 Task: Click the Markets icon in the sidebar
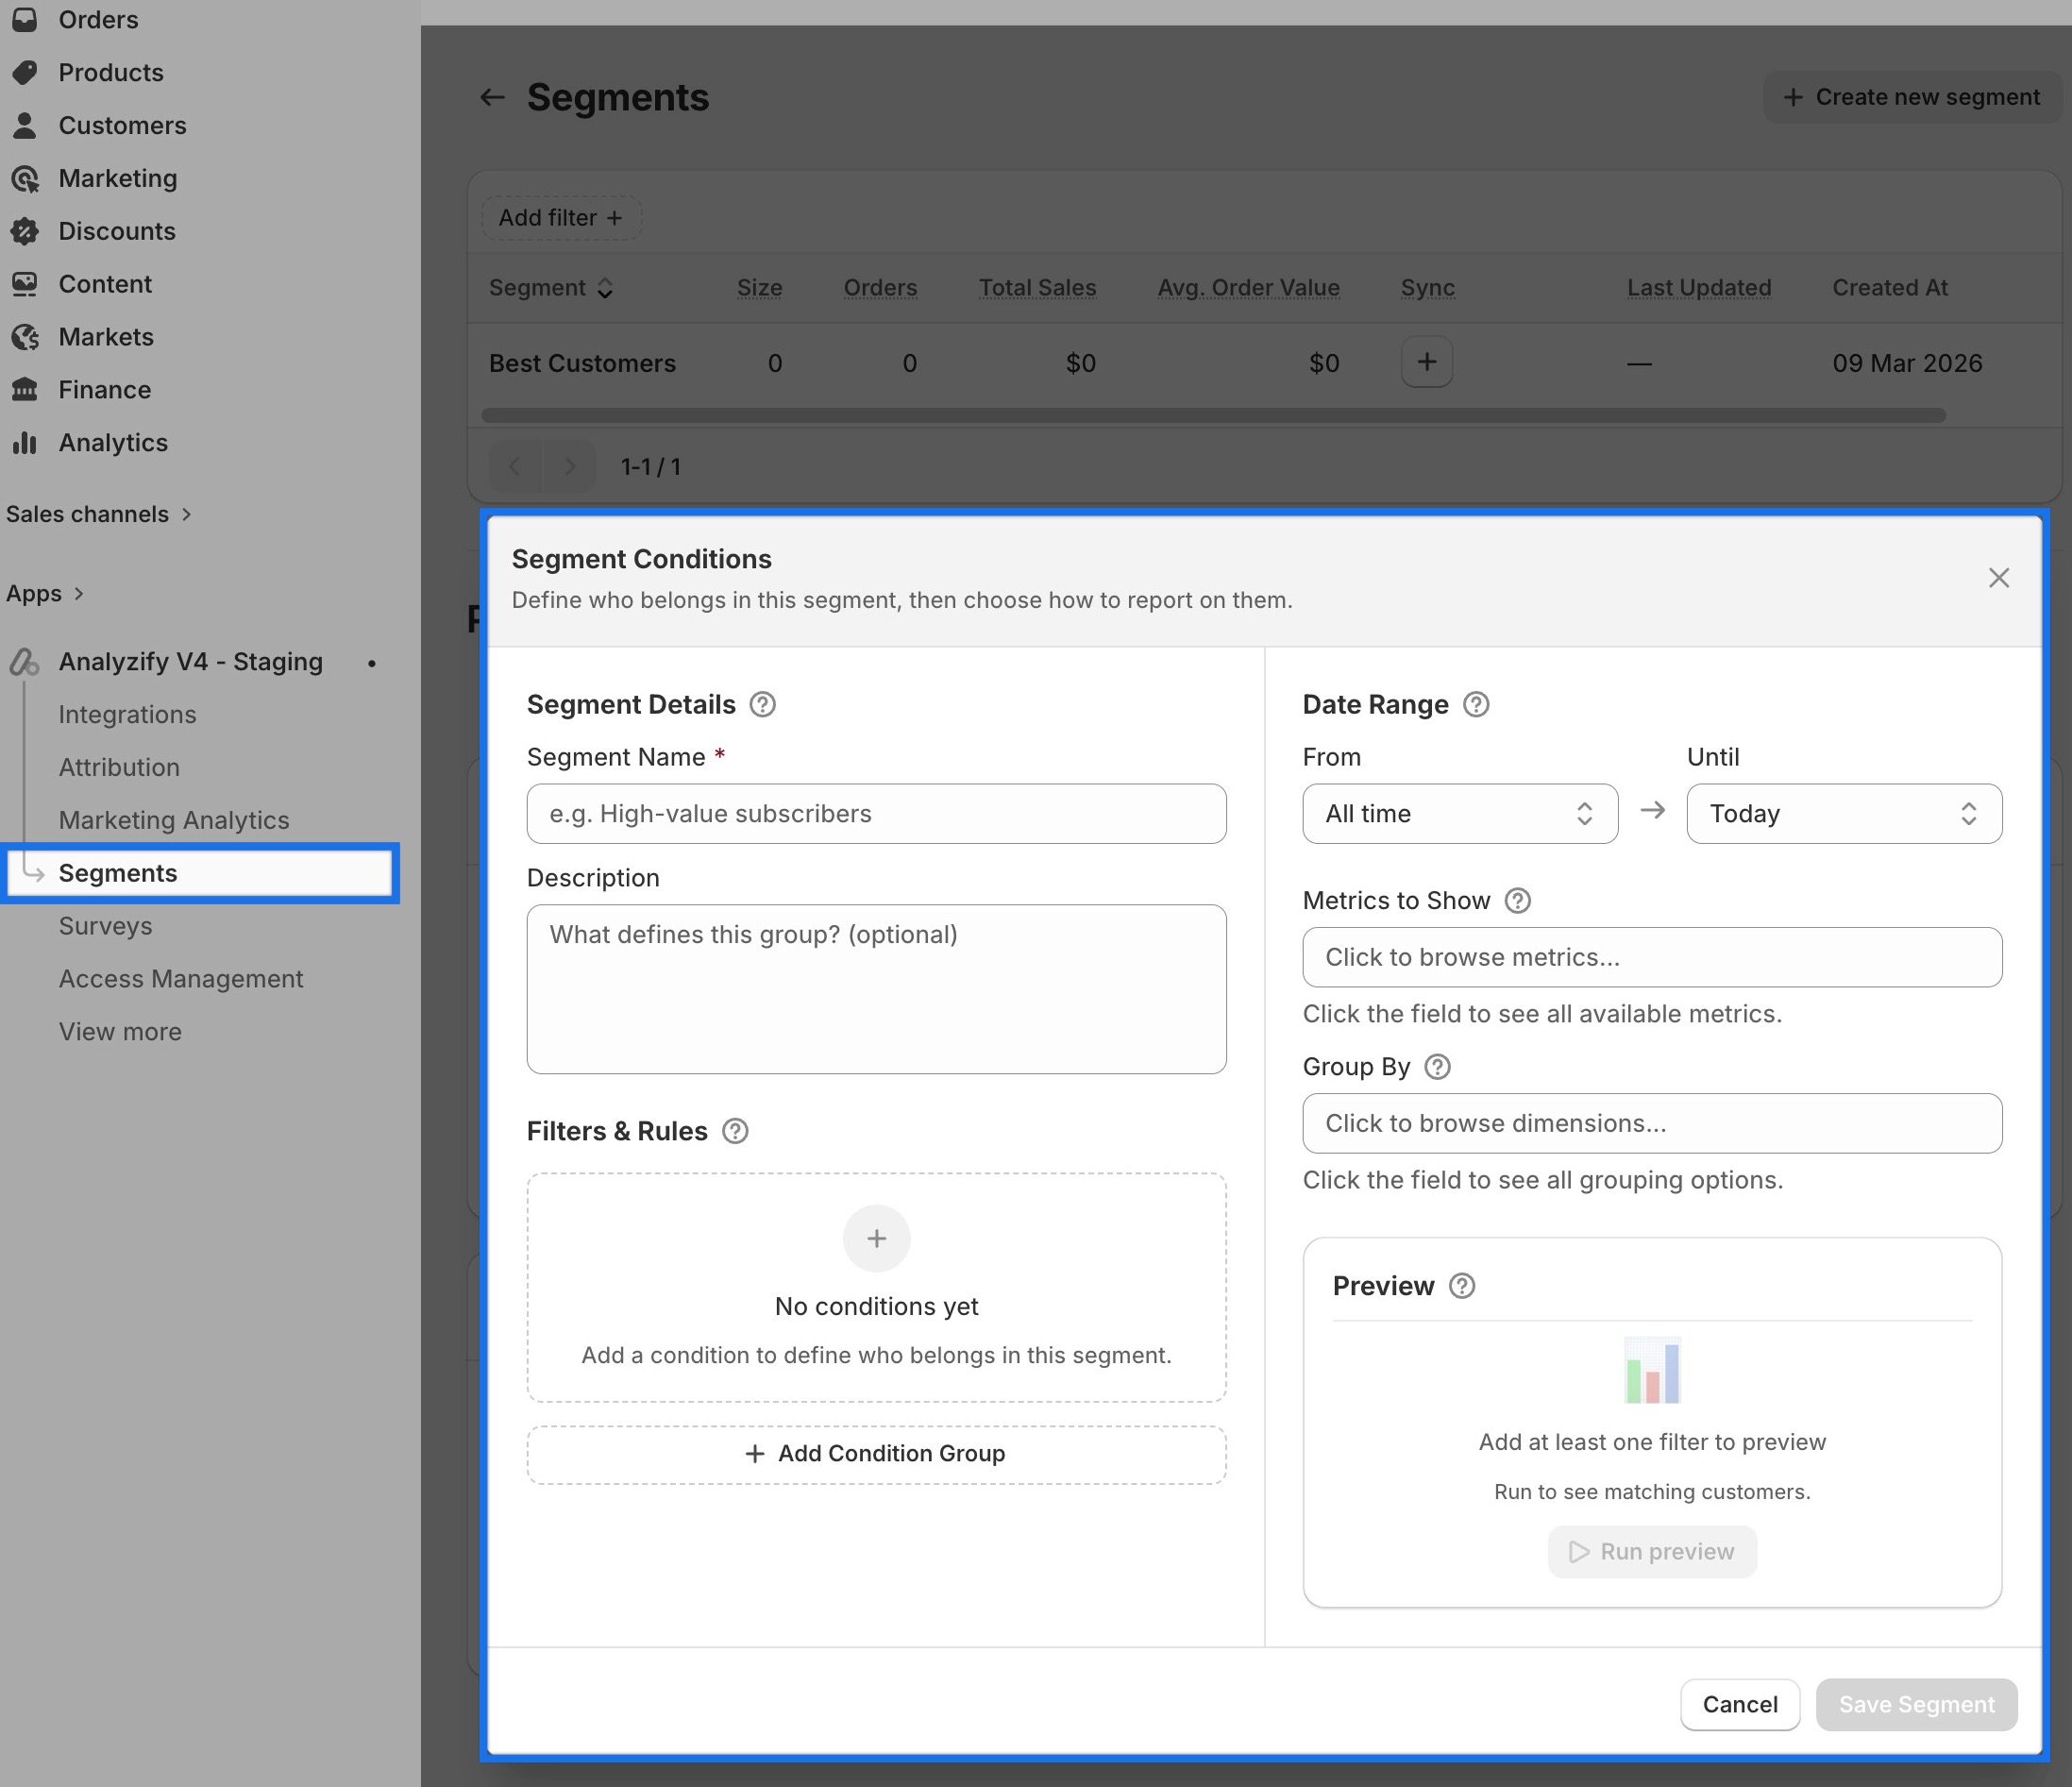25,336
